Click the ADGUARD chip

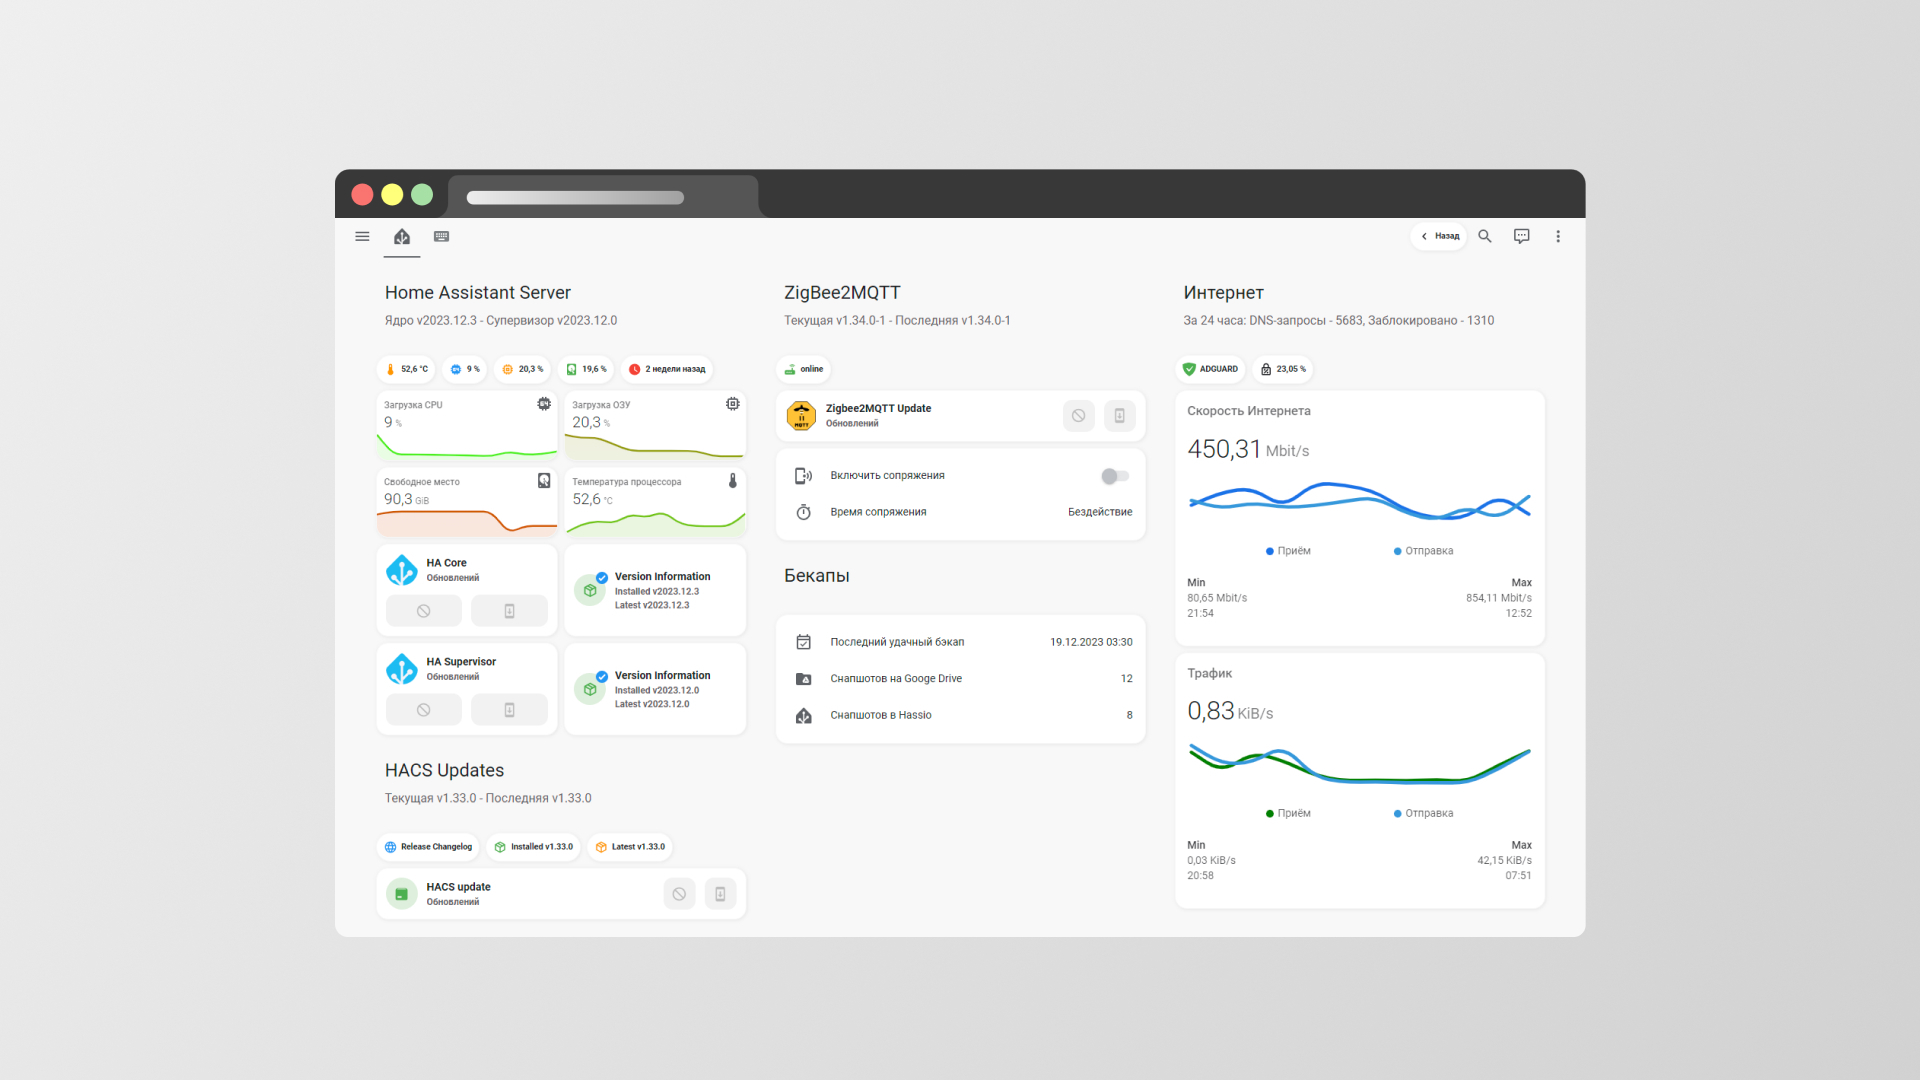click(x=1211, y=369)
